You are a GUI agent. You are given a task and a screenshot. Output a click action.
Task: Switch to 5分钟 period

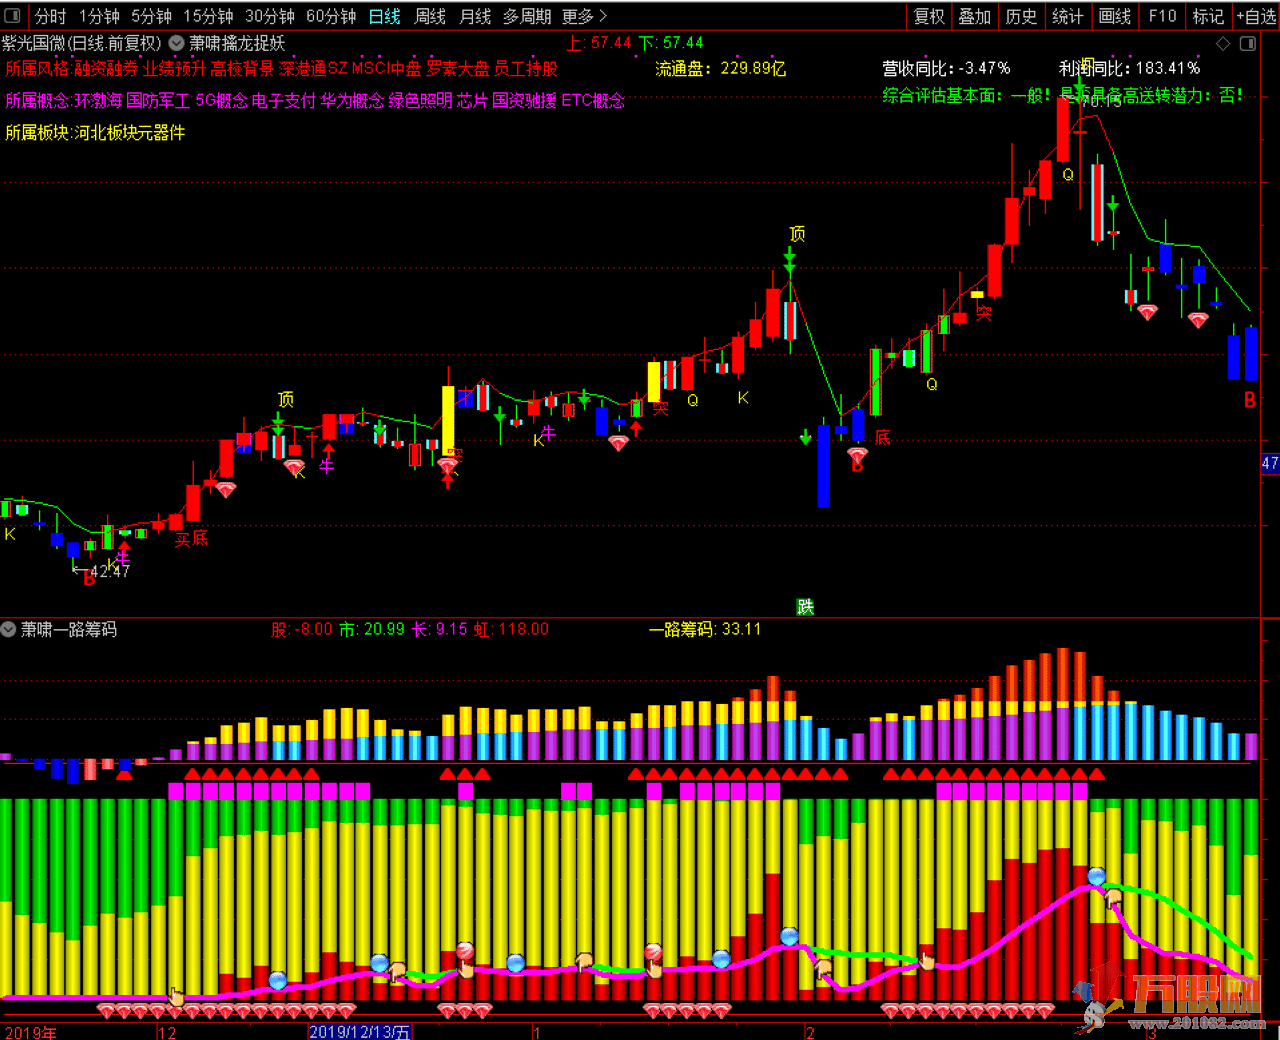coord(151,16)
